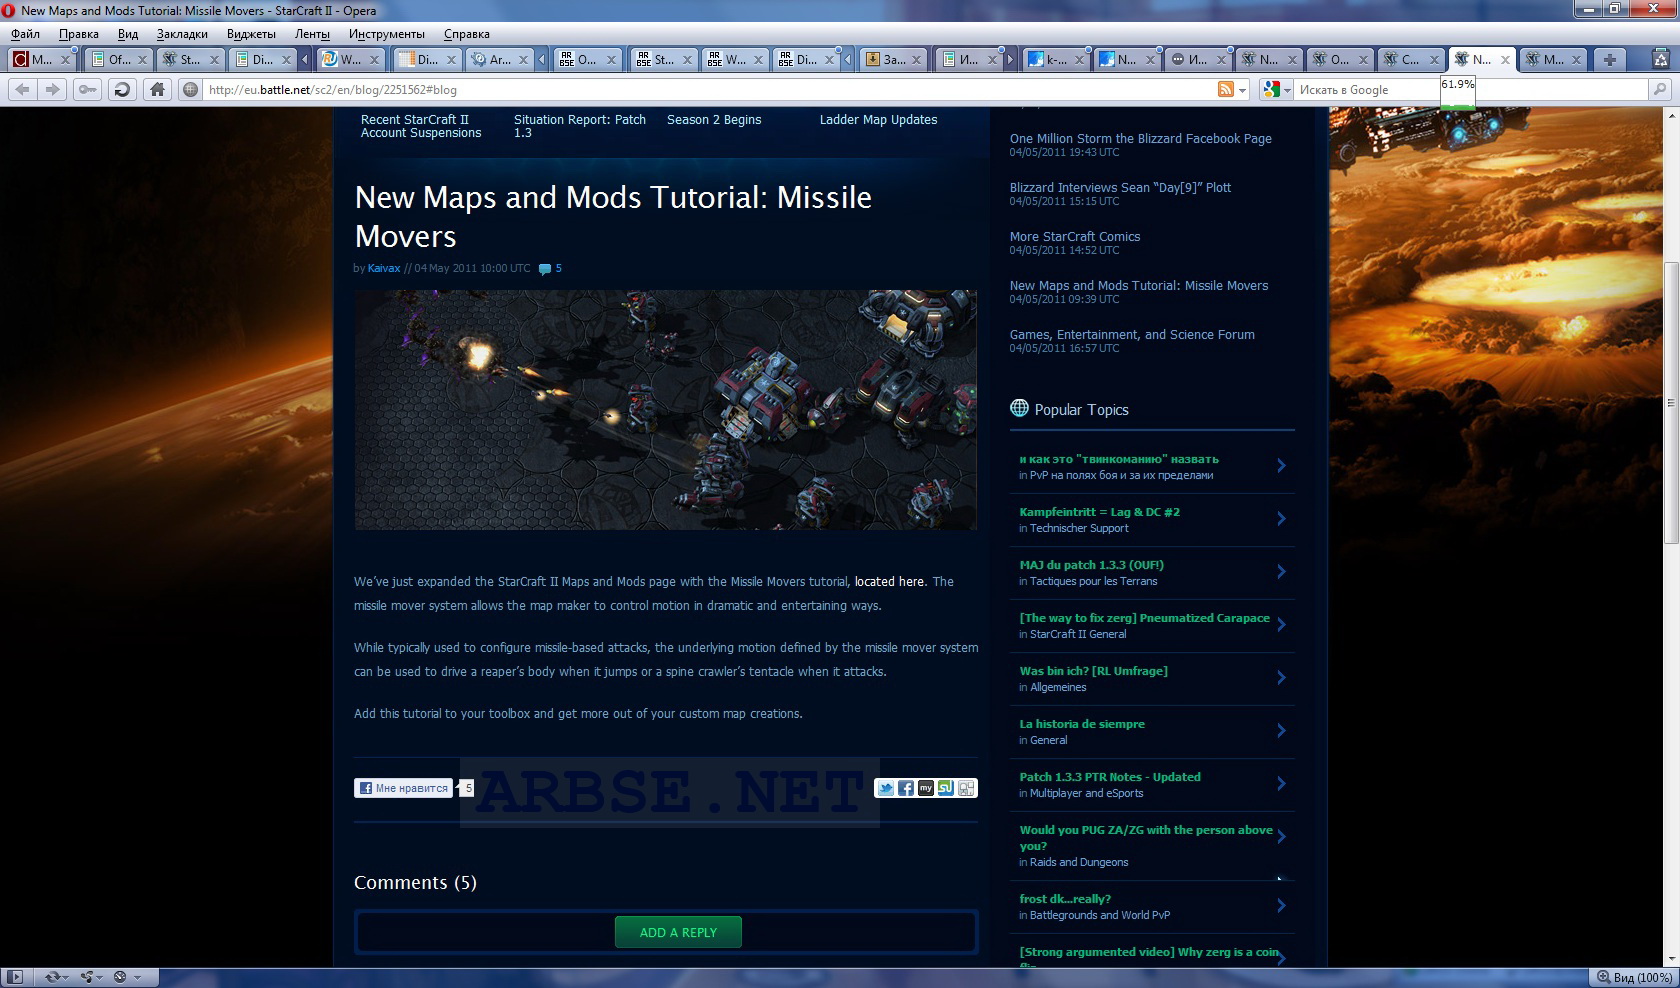Click the vertical page scrollbar thumb
The width and height of the screenshot is (1680, 988).
pos(1670,402)
